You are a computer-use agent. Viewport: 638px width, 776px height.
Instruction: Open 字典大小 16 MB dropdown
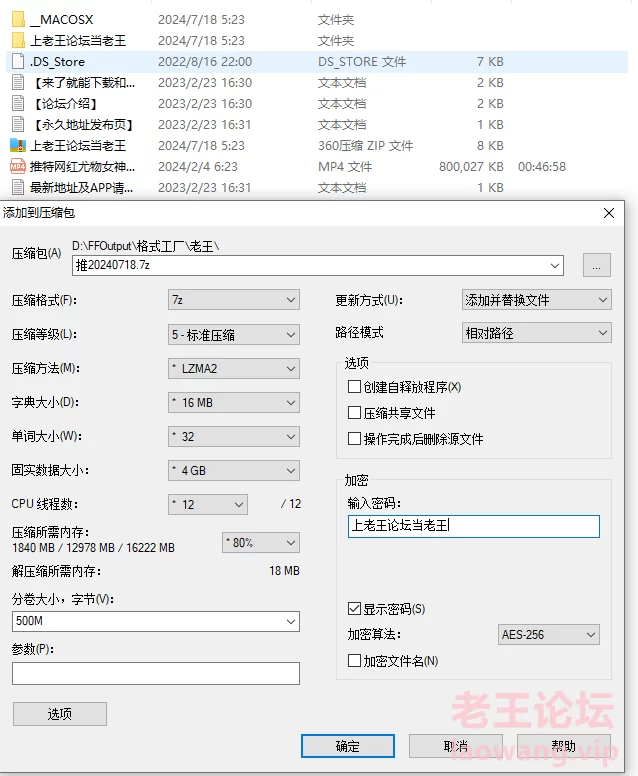click(x=234, y=402)
